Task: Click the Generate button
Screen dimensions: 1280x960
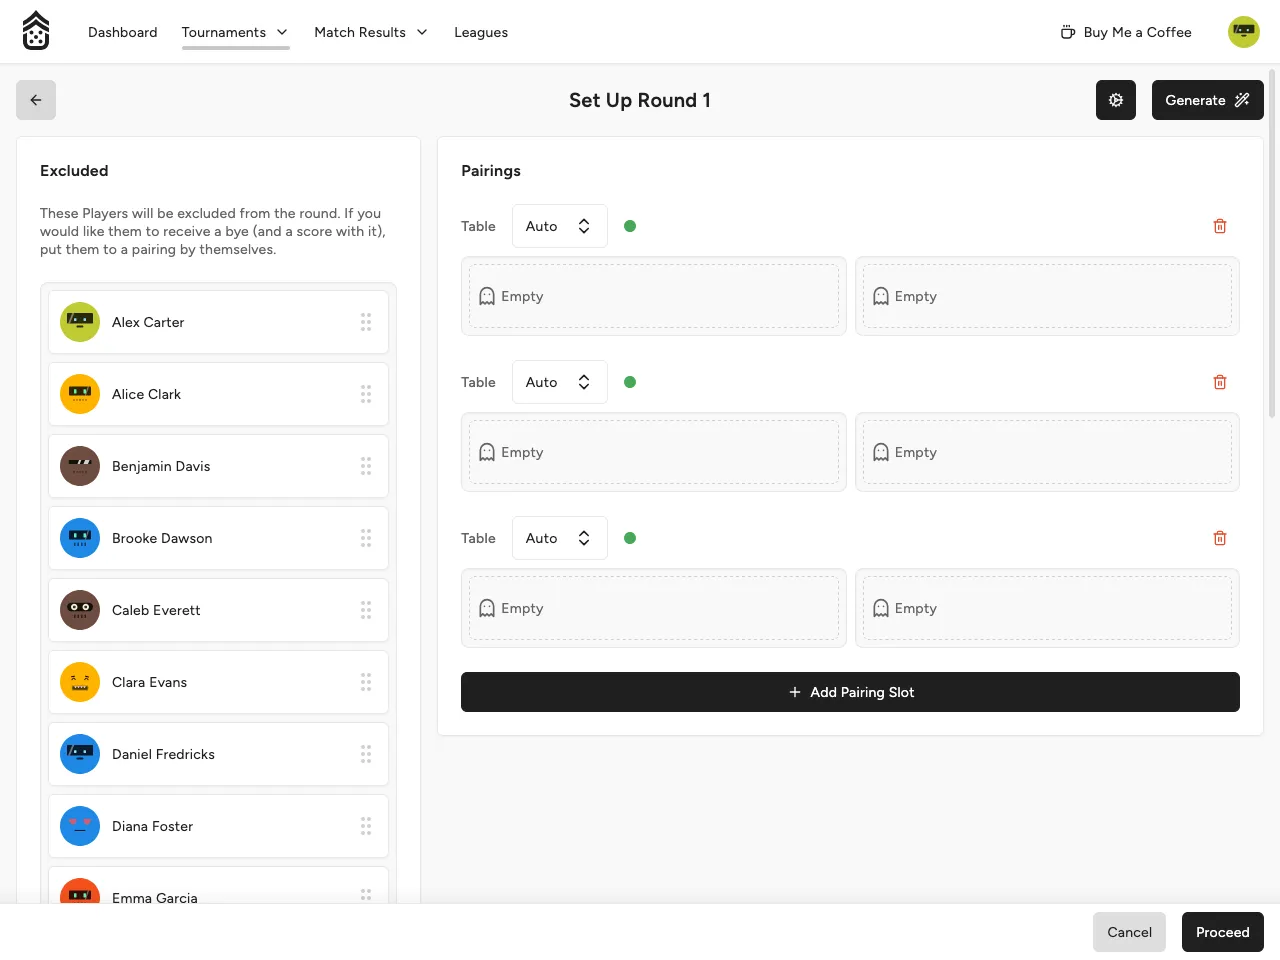Action: [1208, 100]
